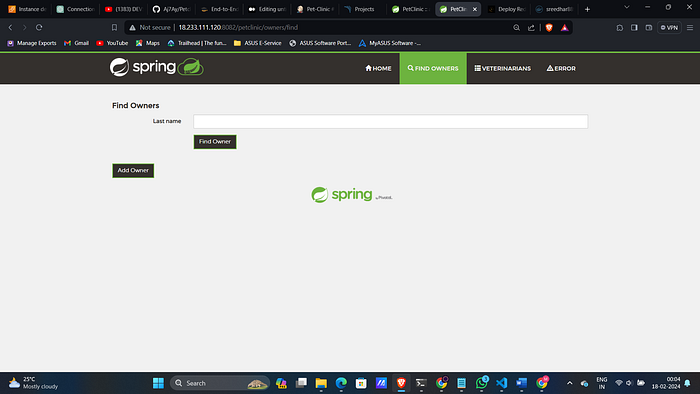Open File Explorer from taskbar
Viewport: 700px width, 394px height.
coord(321,383)
